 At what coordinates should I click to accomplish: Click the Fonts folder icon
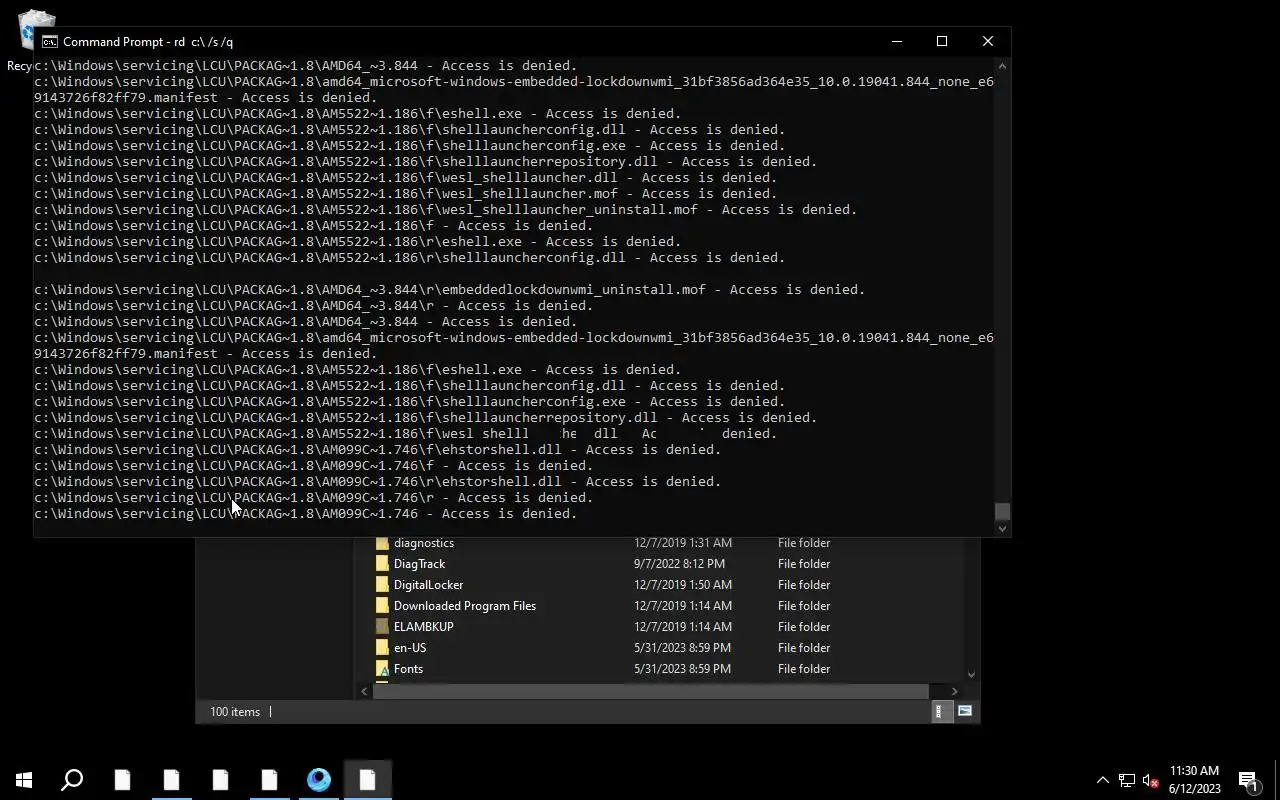coord(382,669)
